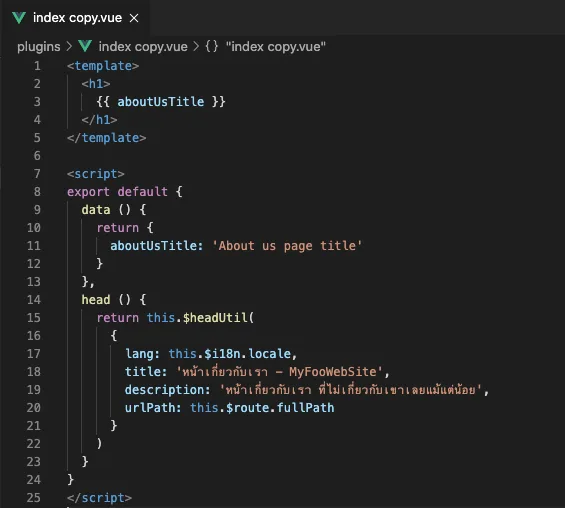Click the Vue icon in the breadcrumb

pyautogui.click(x=85, y=46)
